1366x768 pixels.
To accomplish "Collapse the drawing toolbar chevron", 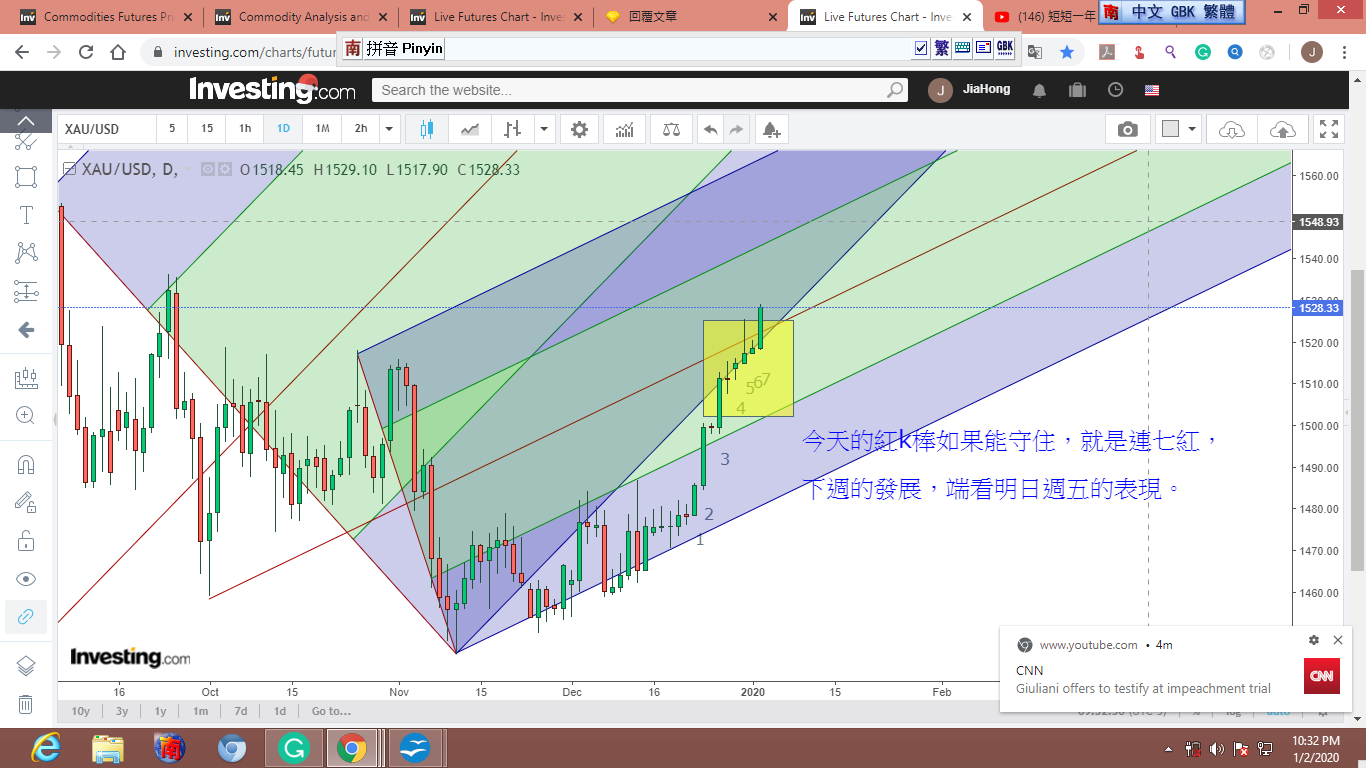I will [26, 121].
